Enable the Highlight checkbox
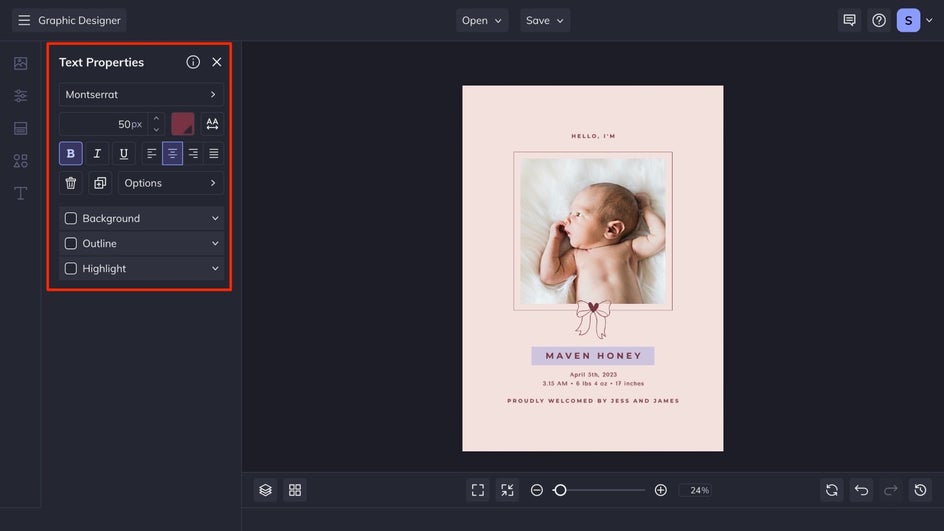Viewport: 944px width, 531px height. (70, 269)
